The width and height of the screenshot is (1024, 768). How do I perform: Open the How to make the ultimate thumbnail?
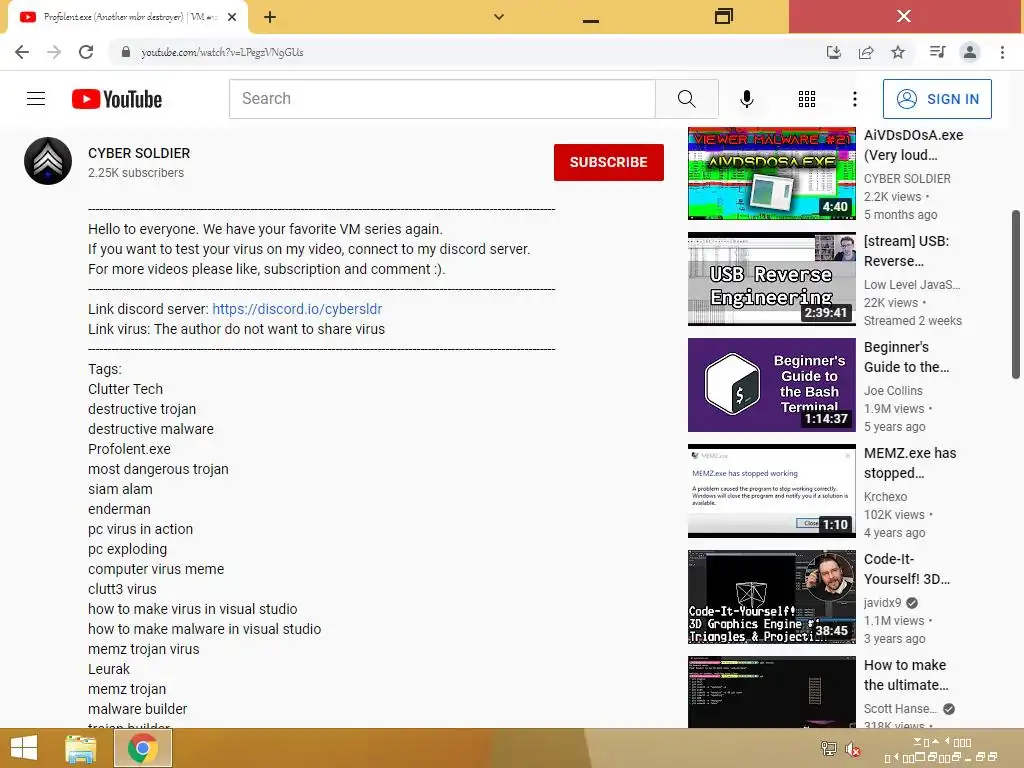(771, 692)
